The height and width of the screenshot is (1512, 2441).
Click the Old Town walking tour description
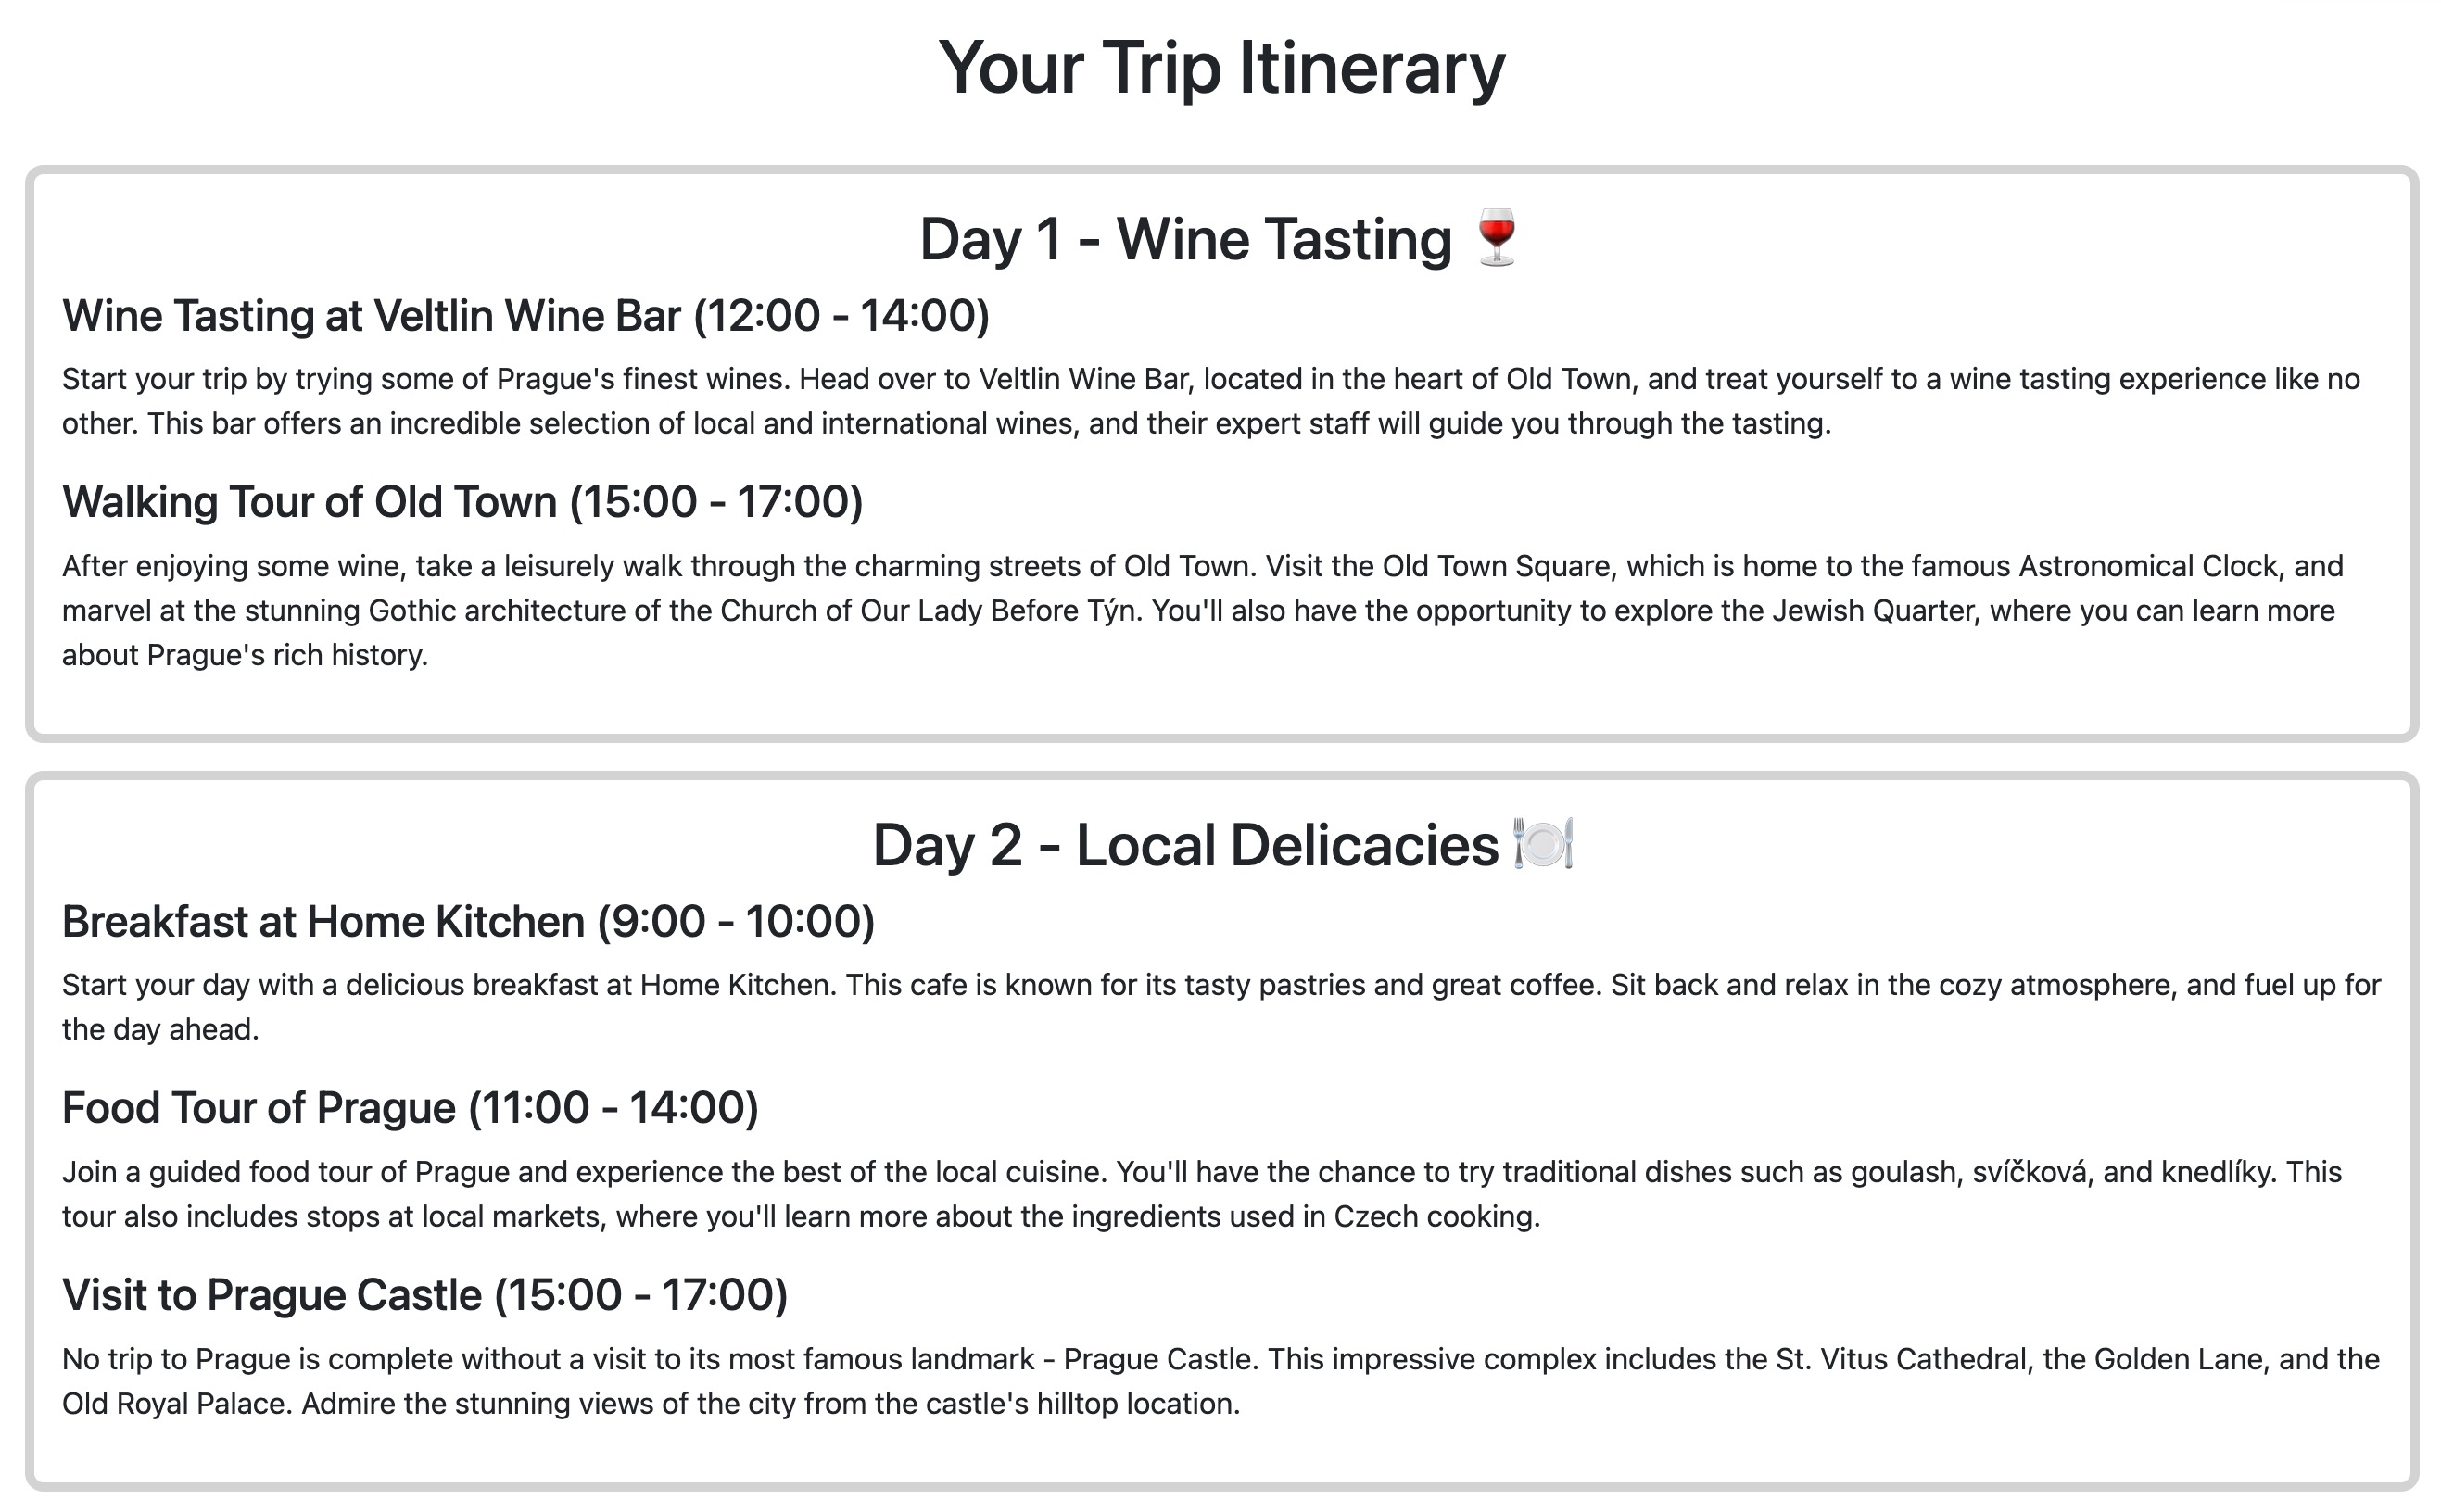[x=1202, y=610]
